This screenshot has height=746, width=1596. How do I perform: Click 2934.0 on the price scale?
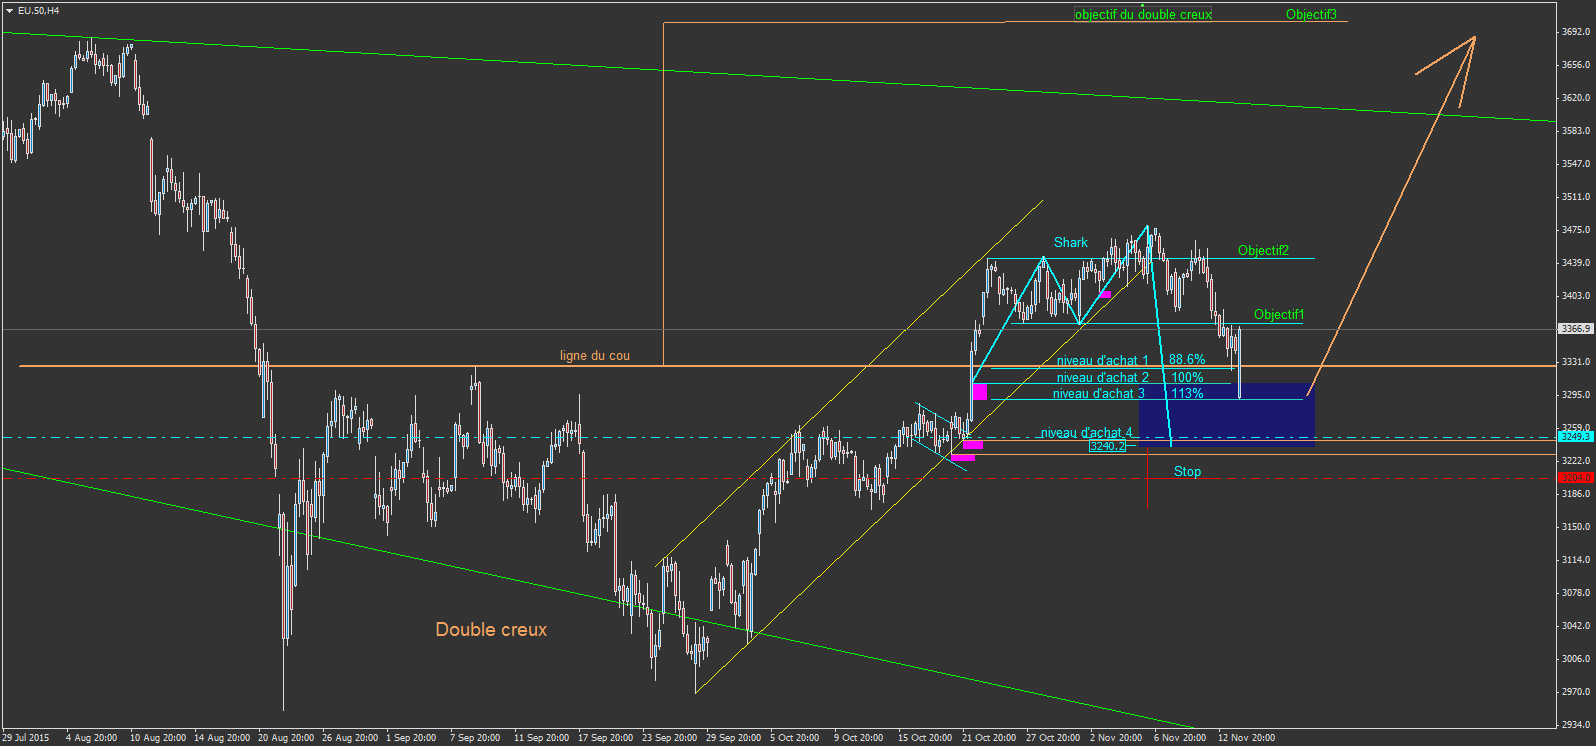(1576, 725)
